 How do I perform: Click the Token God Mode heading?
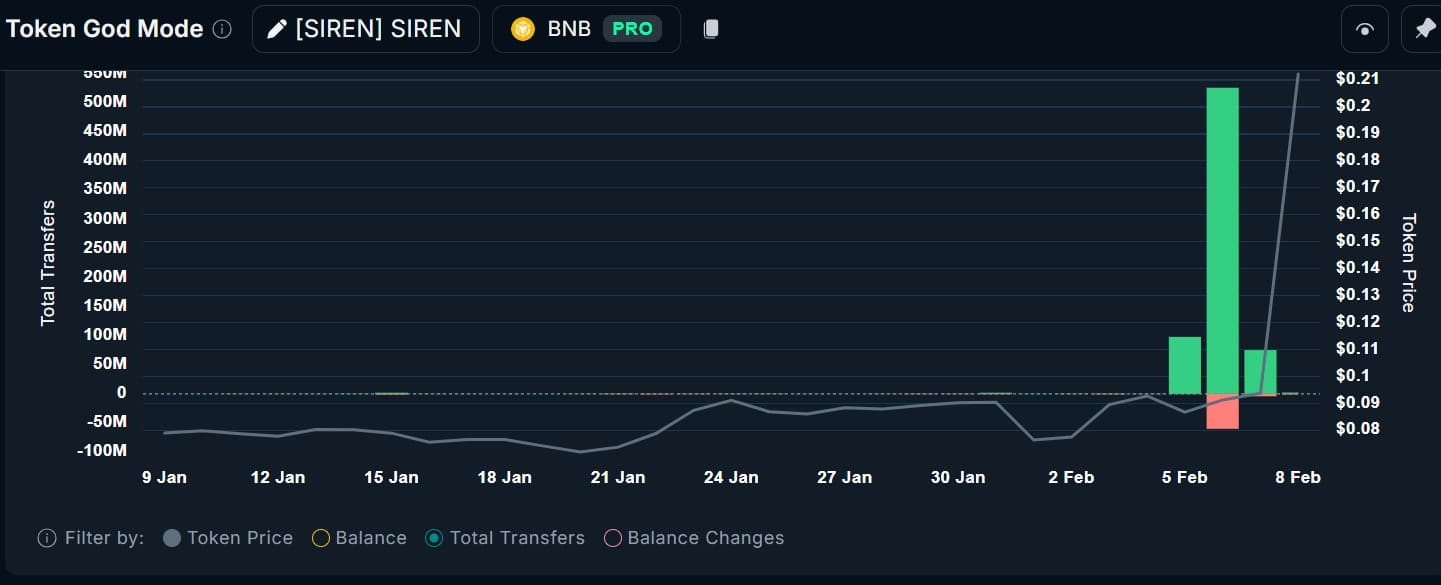click(103, 28)
